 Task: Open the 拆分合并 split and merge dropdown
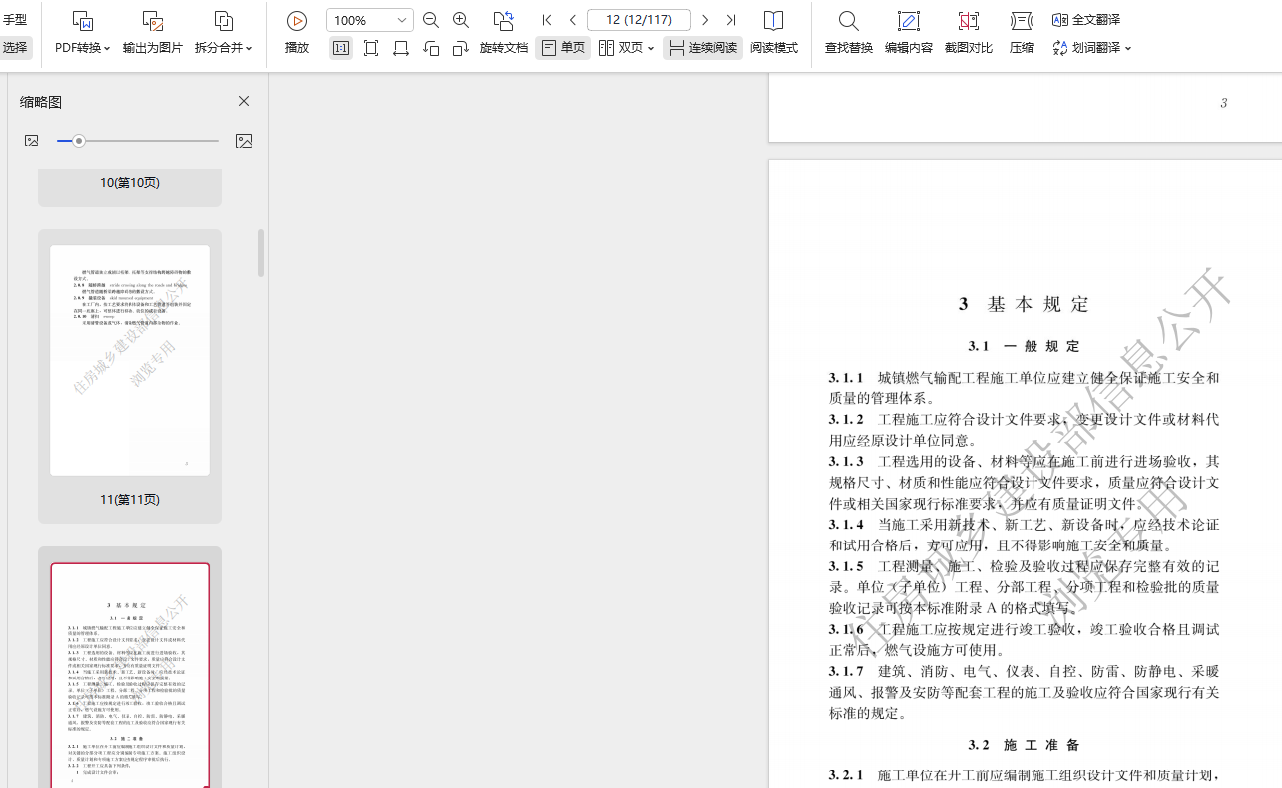224,33
